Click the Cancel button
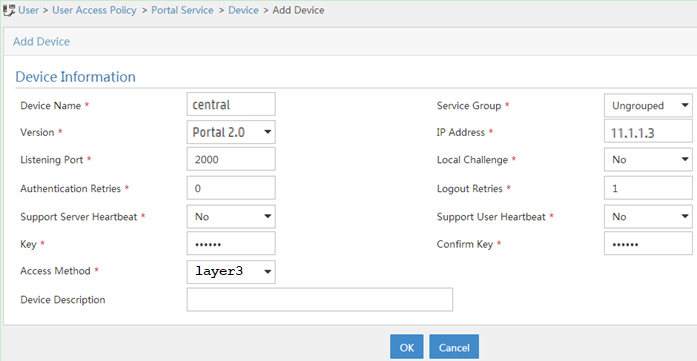 454,347
